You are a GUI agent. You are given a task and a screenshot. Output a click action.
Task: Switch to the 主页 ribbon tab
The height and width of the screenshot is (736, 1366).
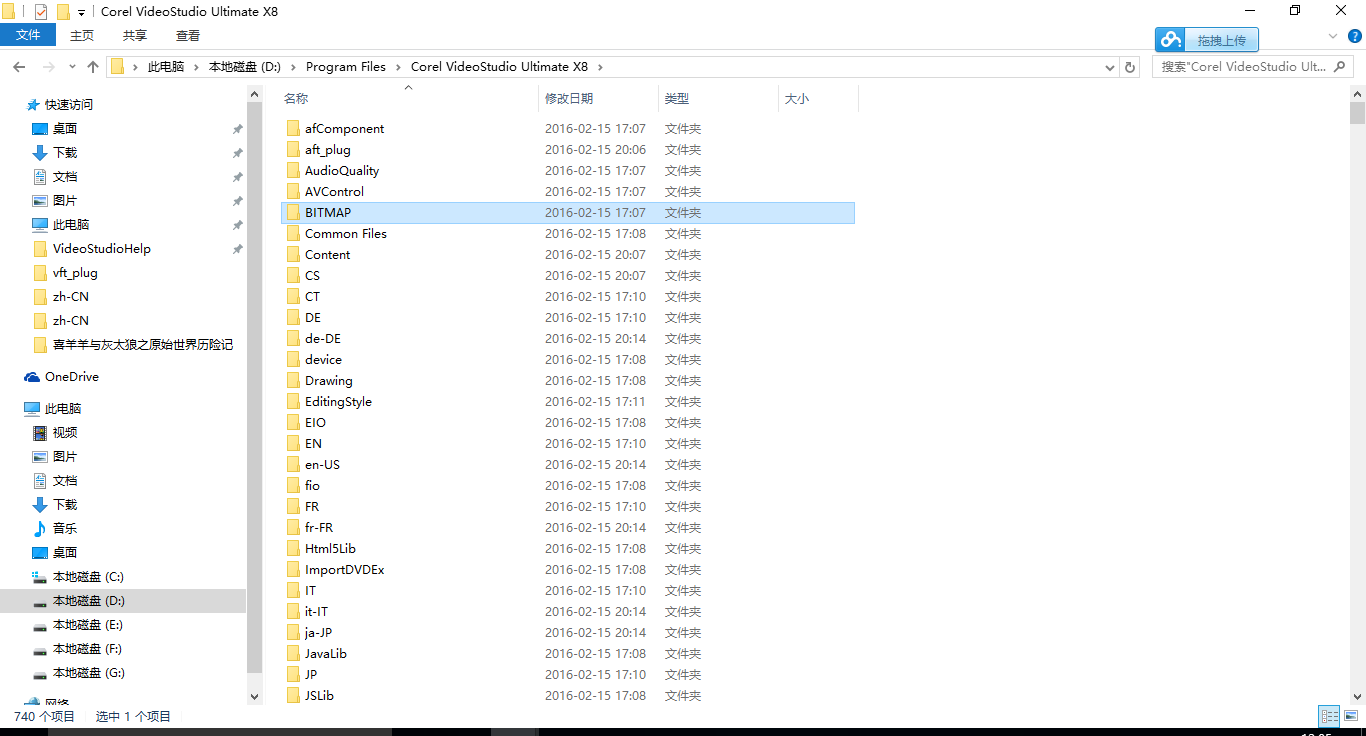pos(82,35)
